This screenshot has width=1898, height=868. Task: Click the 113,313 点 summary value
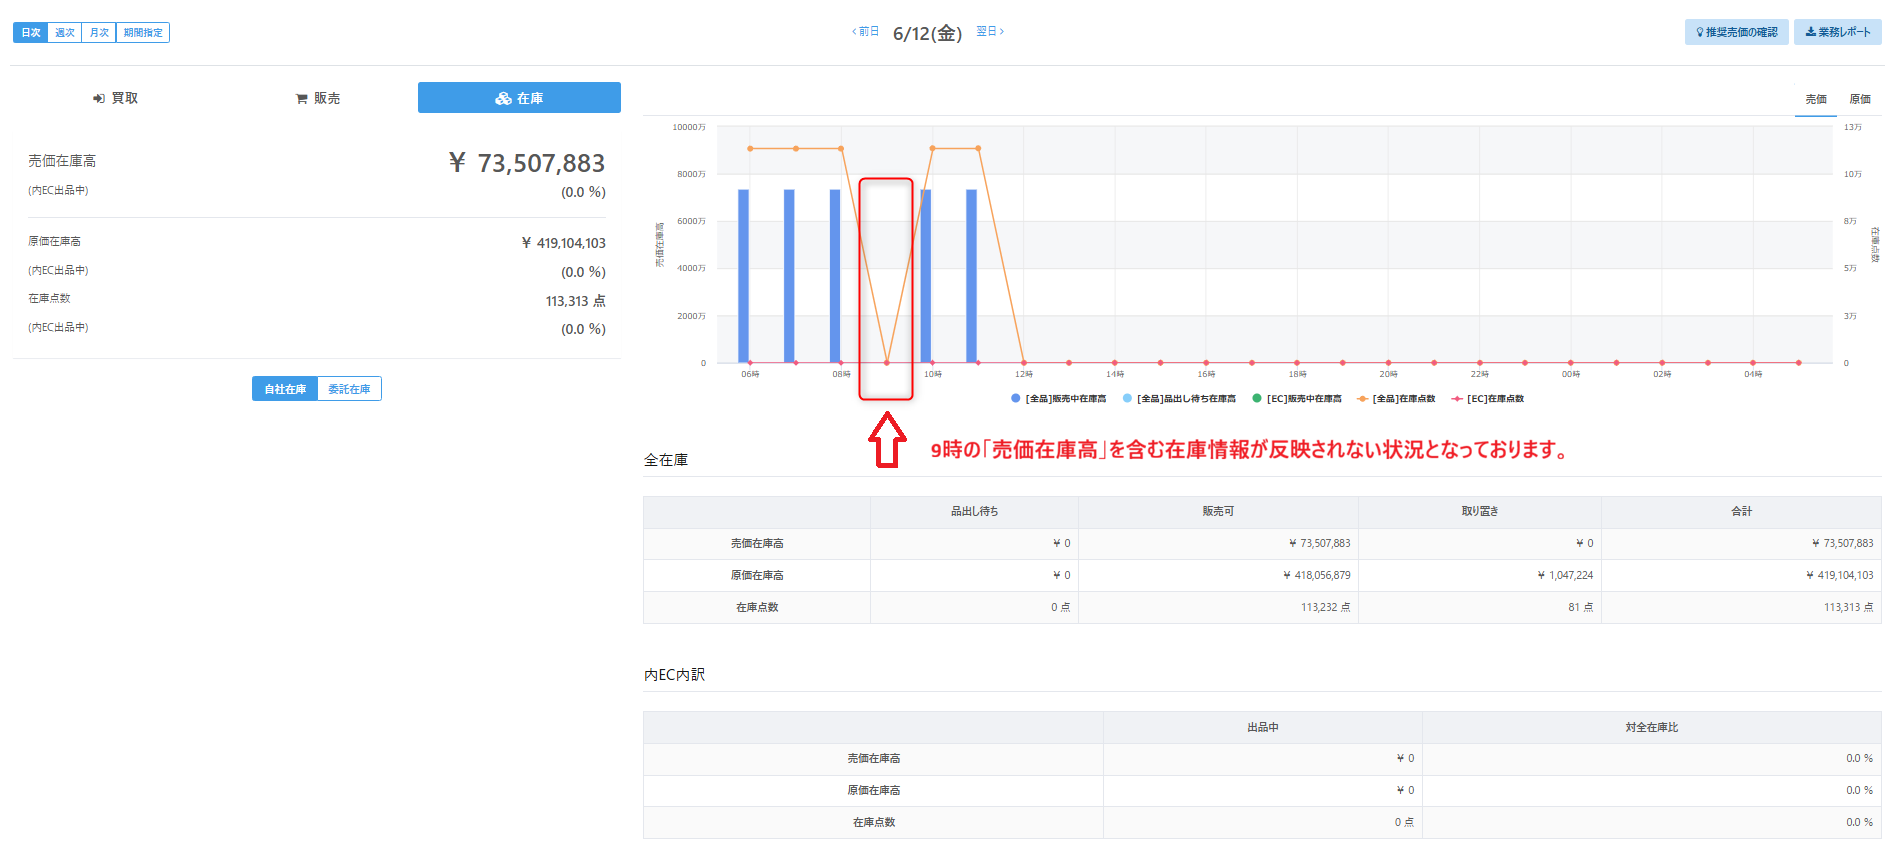576,301
